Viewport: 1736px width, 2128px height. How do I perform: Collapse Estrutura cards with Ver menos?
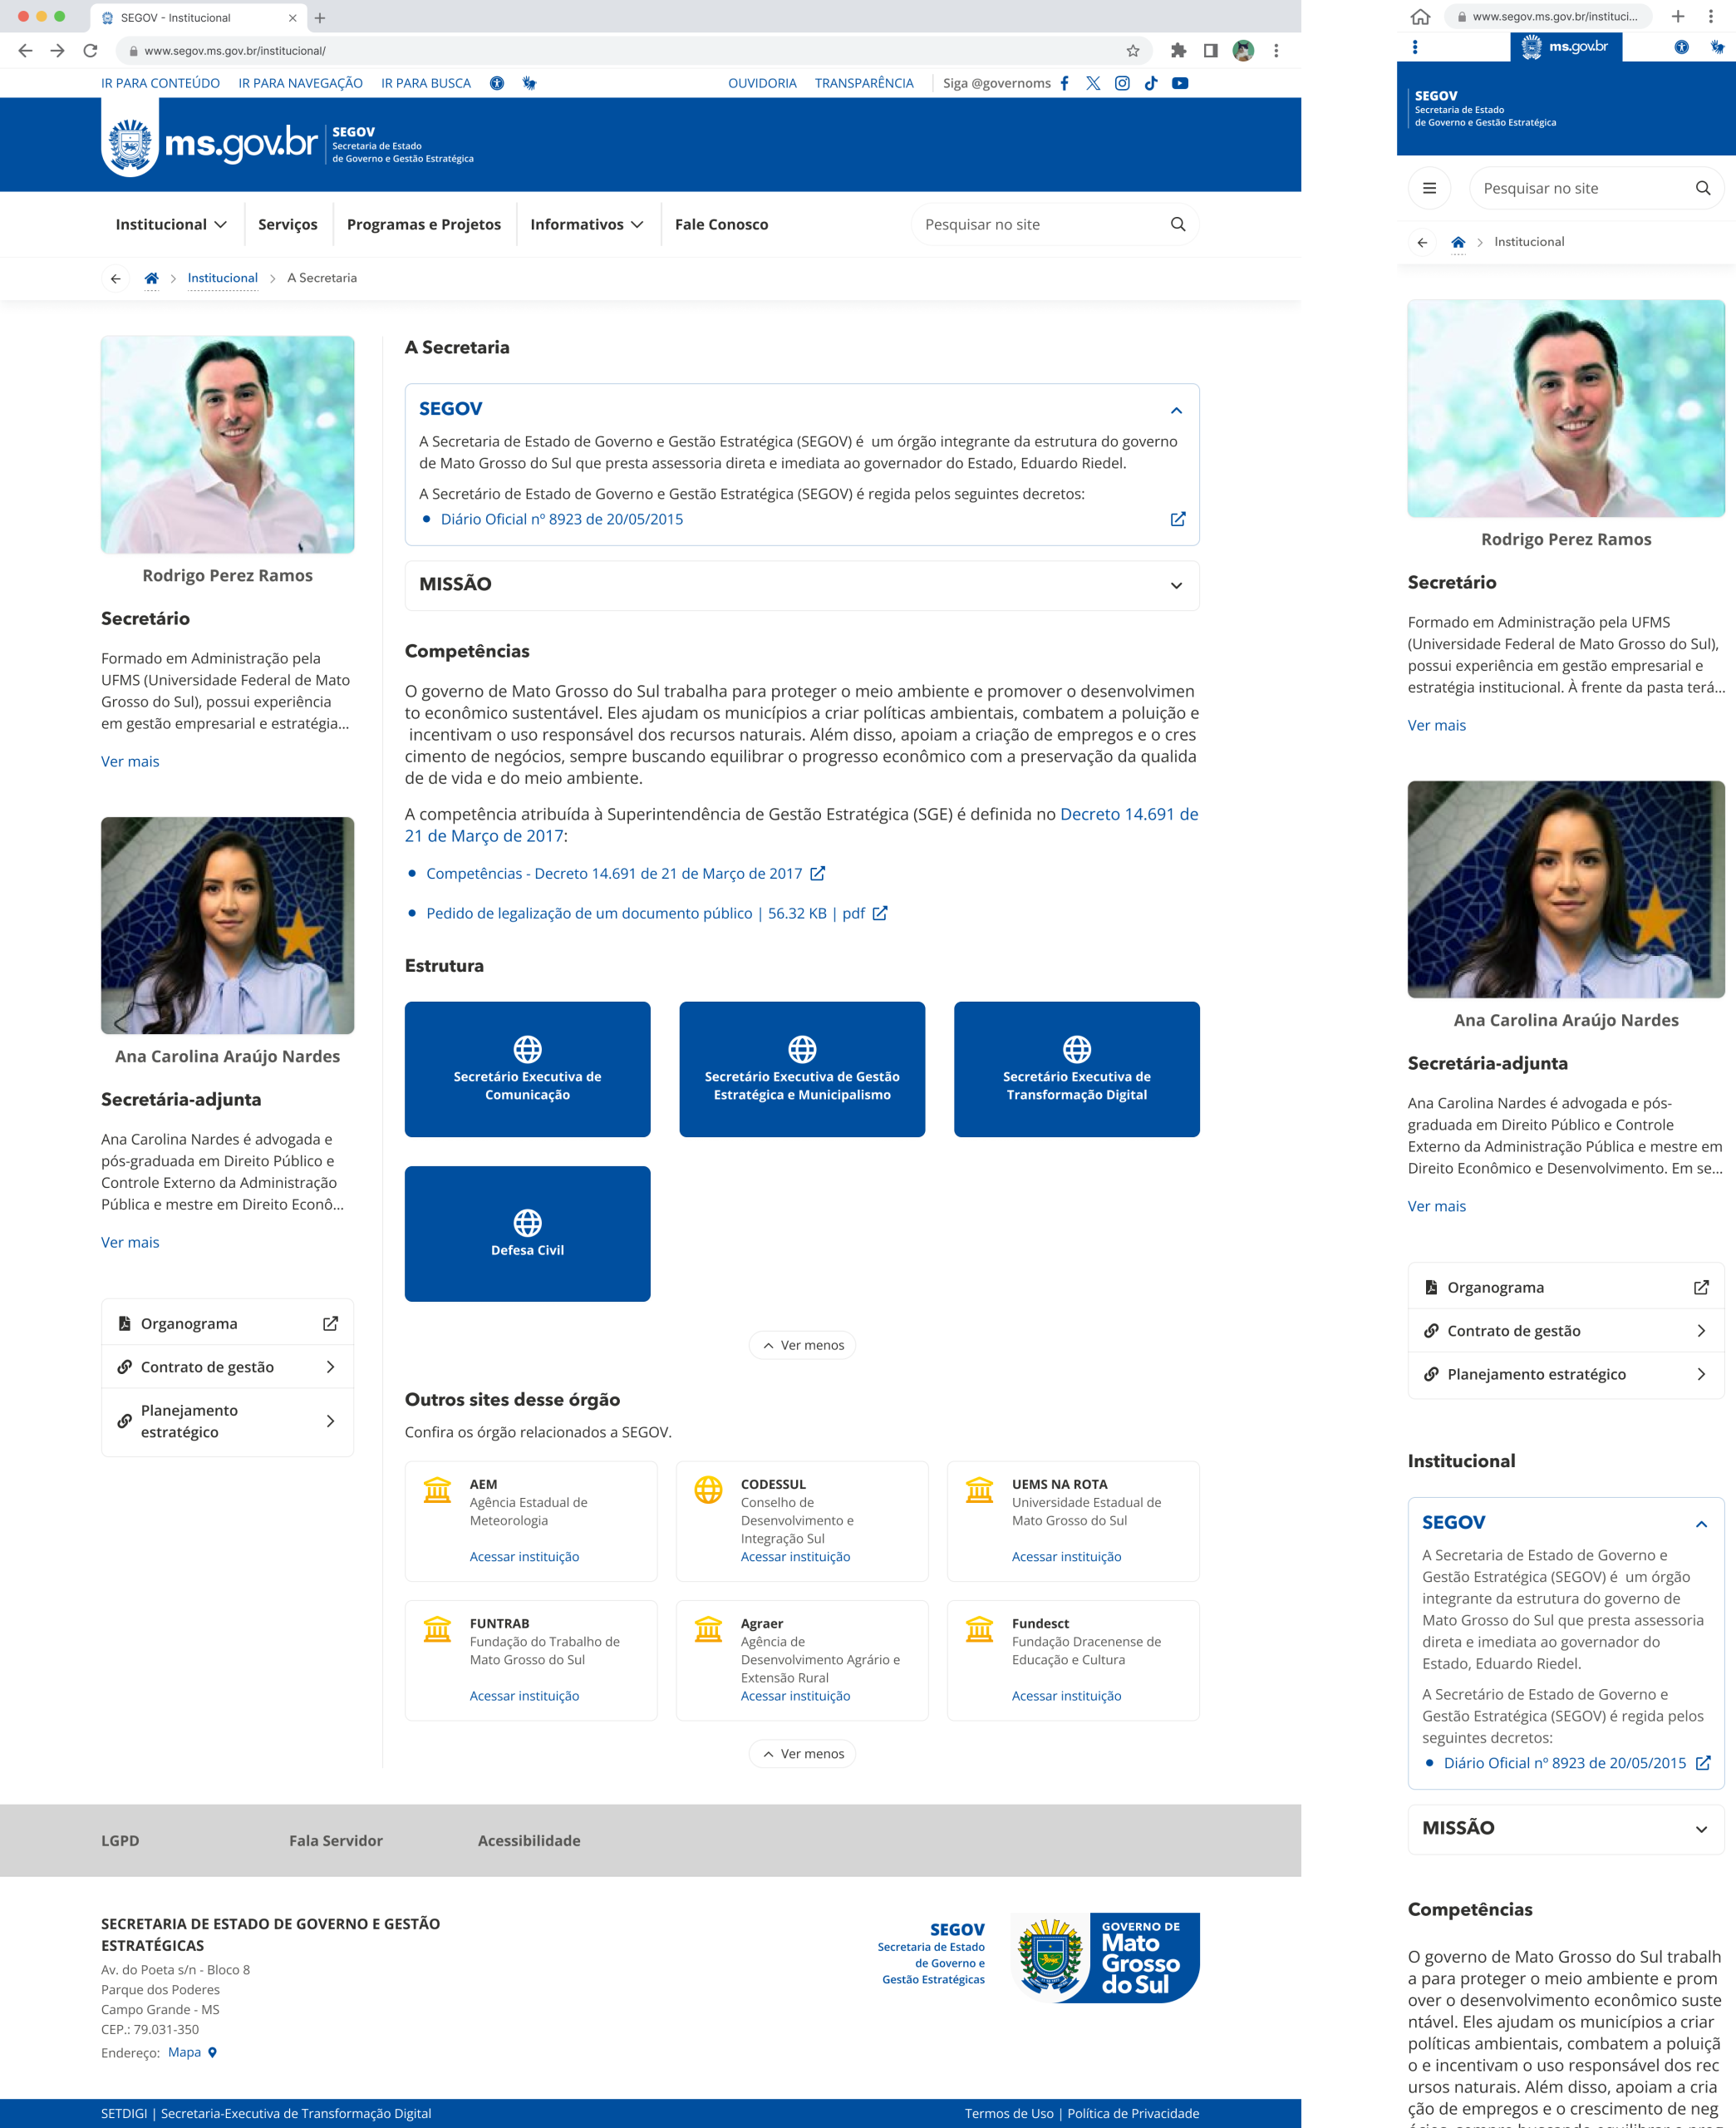(x=802, y=1345)
